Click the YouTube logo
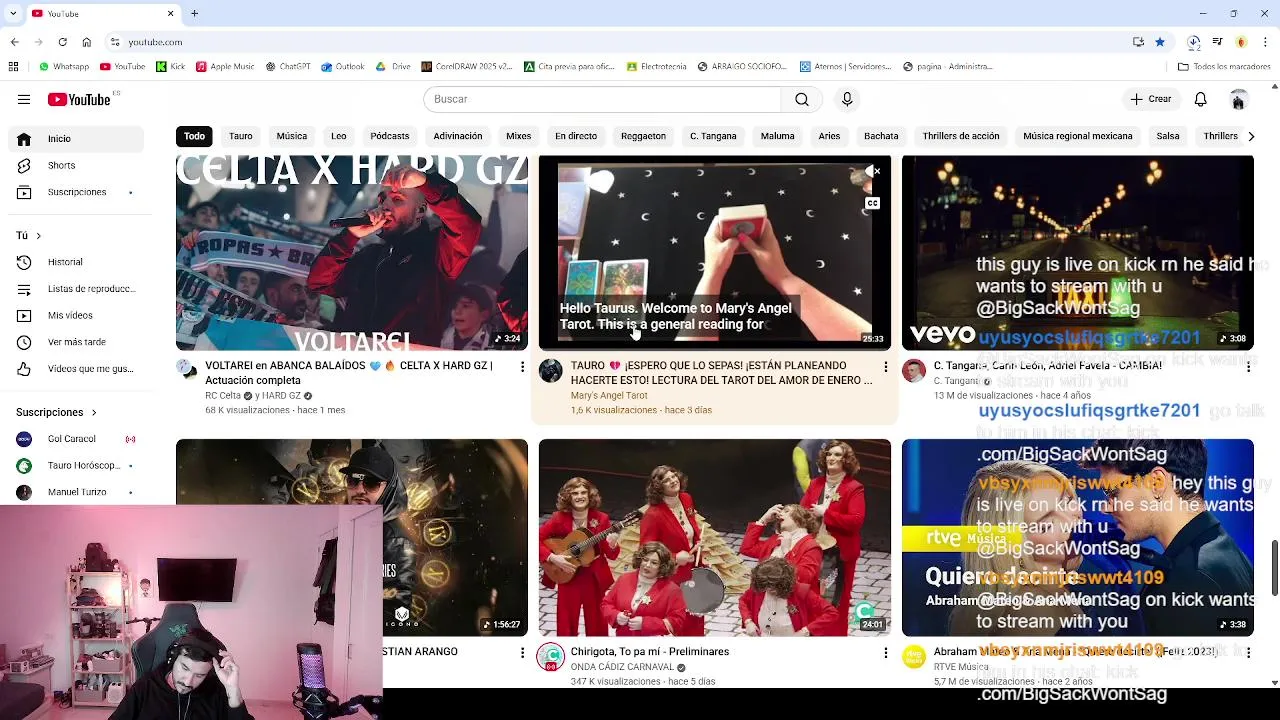Viewport: 1280px width, 720px height. click(79, 99)
